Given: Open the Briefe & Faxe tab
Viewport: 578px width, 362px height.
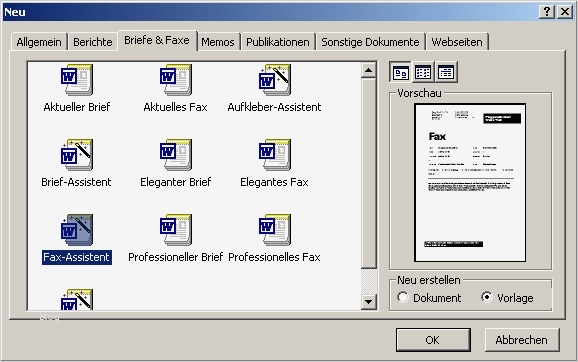Looking at the screenshot, I should [157, 40].
